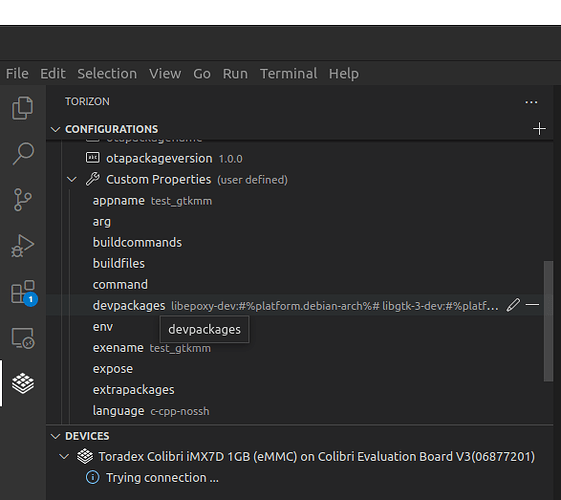Image resolution: width=561 pixels, height=500 pixels.
Task: Open the Search view
Action: click(23, 153)
